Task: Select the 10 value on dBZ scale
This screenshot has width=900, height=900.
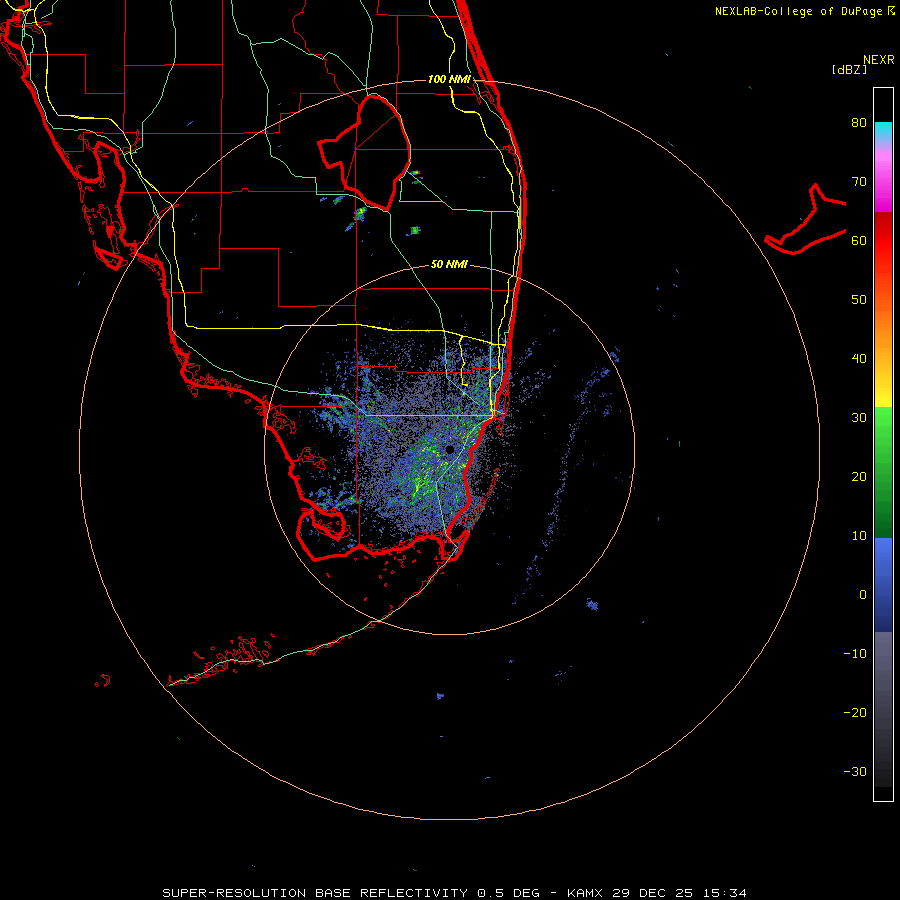Action: [859, 536]
